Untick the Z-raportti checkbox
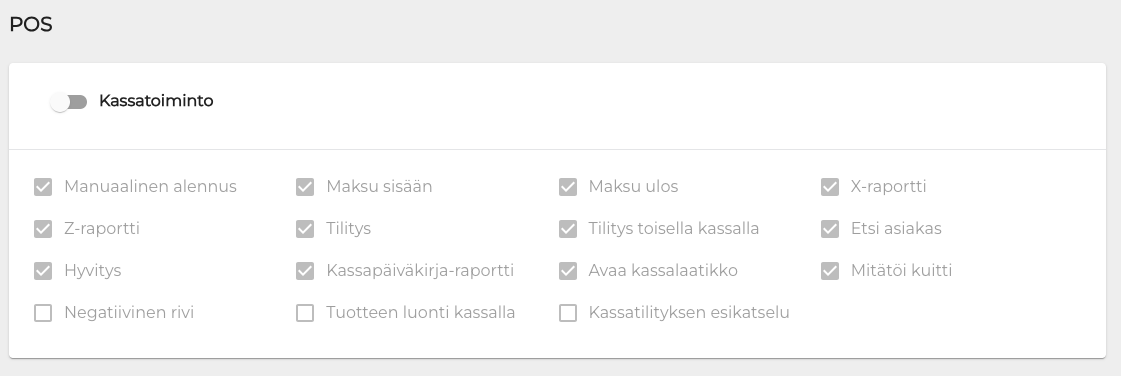This screenshot has width=1121, height=376. [43, 229]
